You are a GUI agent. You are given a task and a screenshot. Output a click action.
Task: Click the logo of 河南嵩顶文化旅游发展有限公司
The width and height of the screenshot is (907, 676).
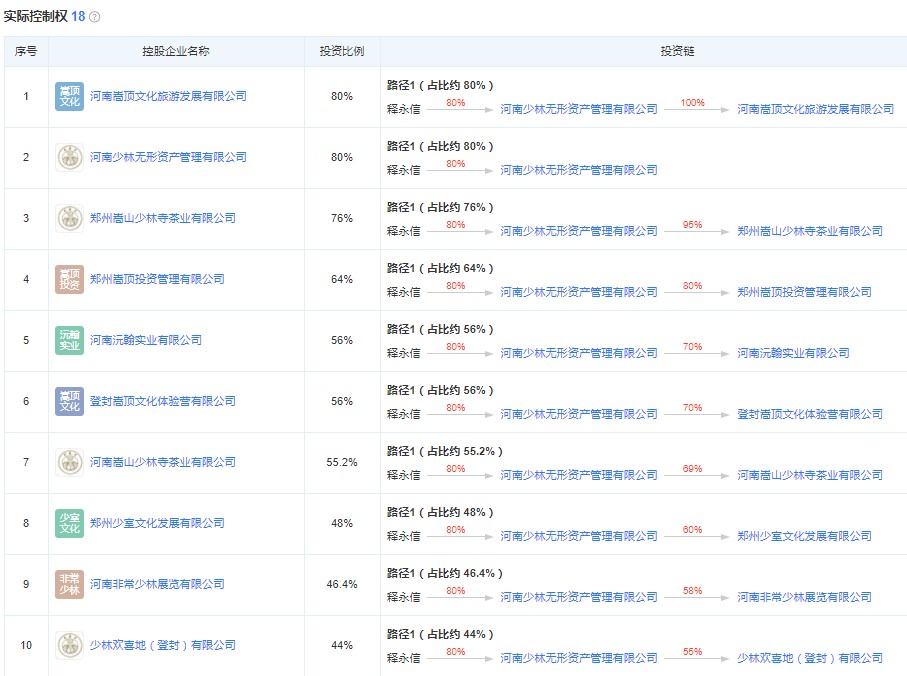pyautogui.click(x=69, y=97)
